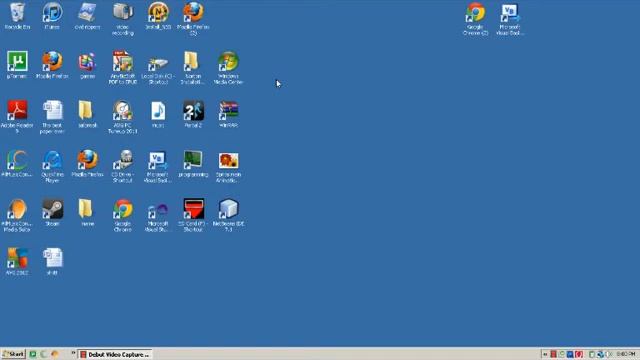
Task: Open the Recycle Bin desktop icon
Action: tap(17, 16)
